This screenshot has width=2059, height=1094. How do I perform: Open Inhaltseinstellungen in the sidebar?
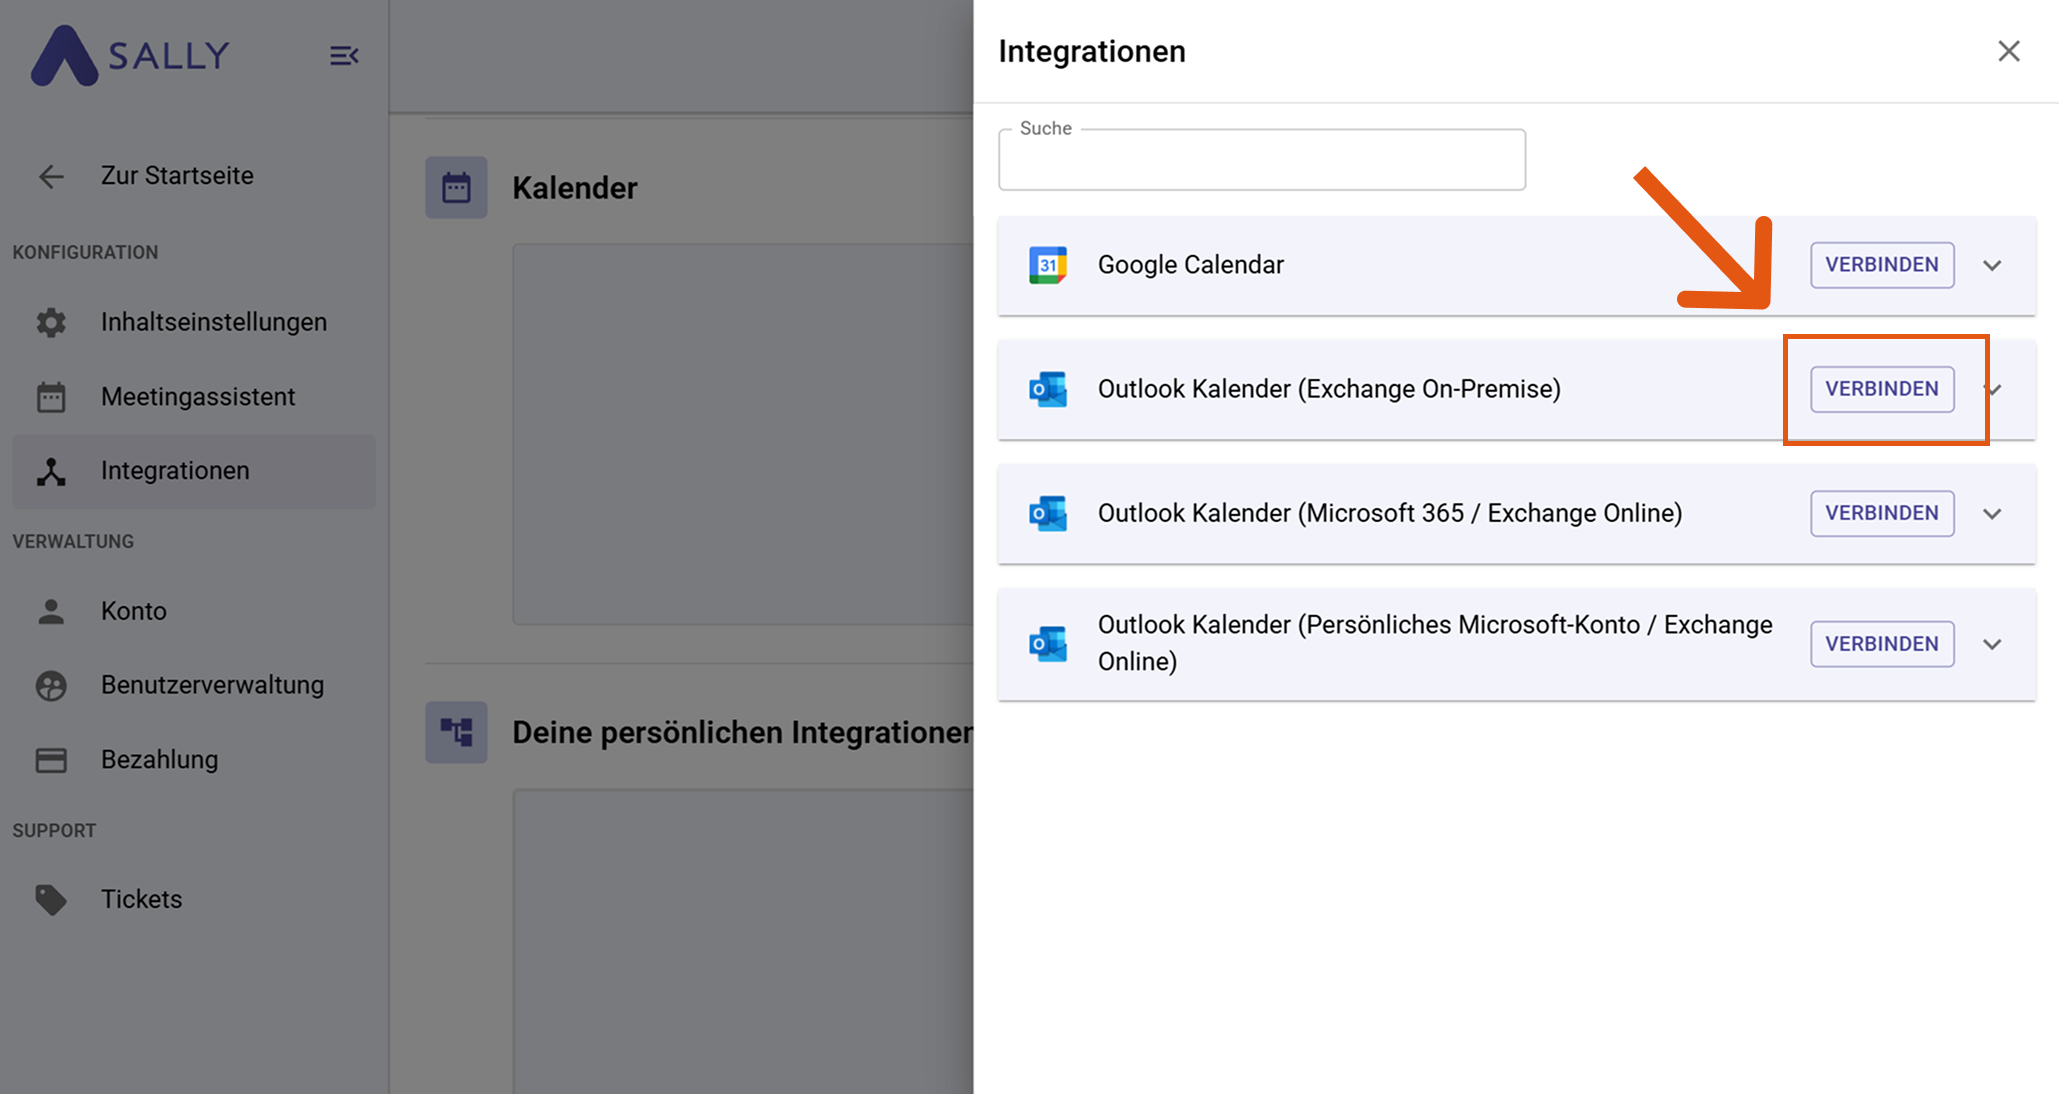click(x=213, y=322)
